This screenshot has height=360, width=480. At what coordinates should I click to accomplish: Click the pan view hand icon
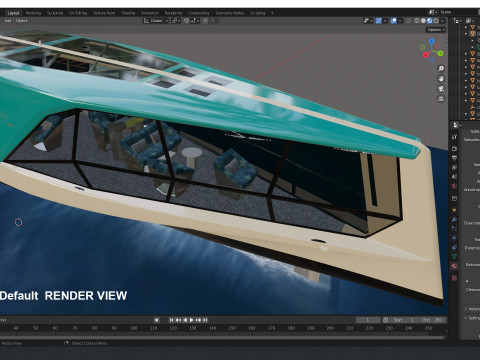[441, 79]
